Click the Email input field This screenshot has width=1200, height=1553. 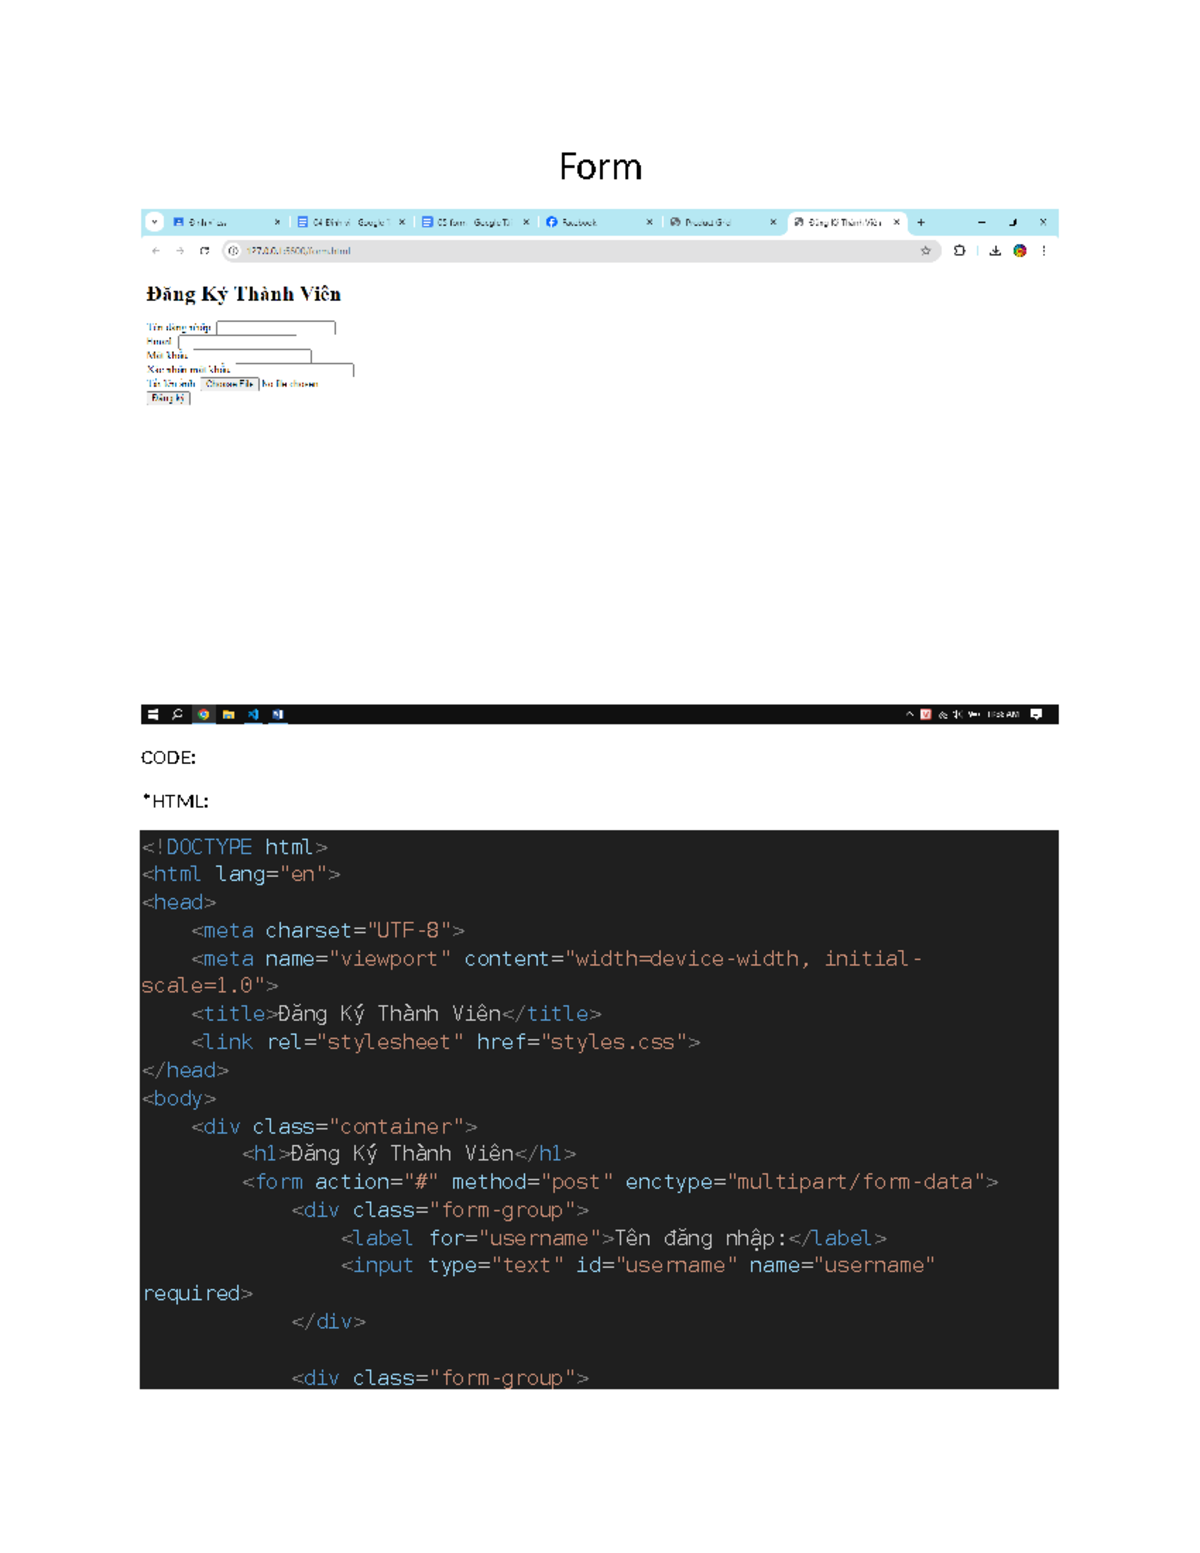pos(236,341)
